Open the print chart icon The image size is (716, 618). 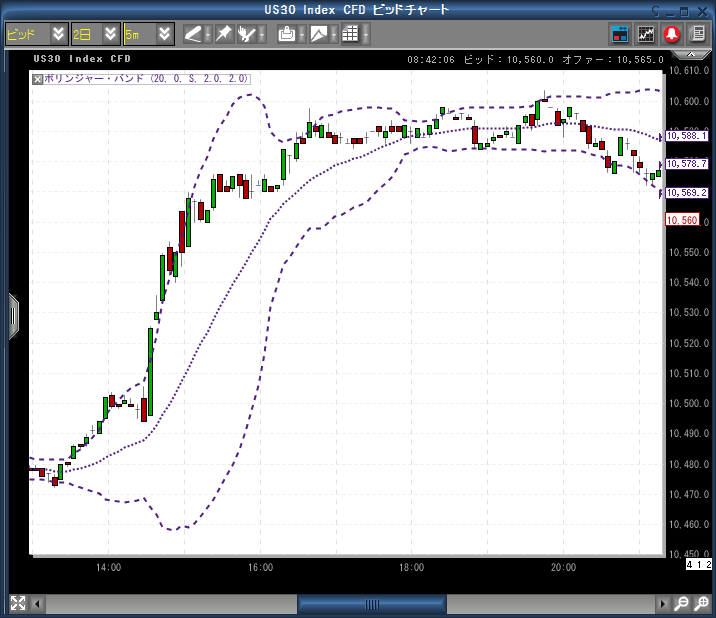(x=287, y=33)
